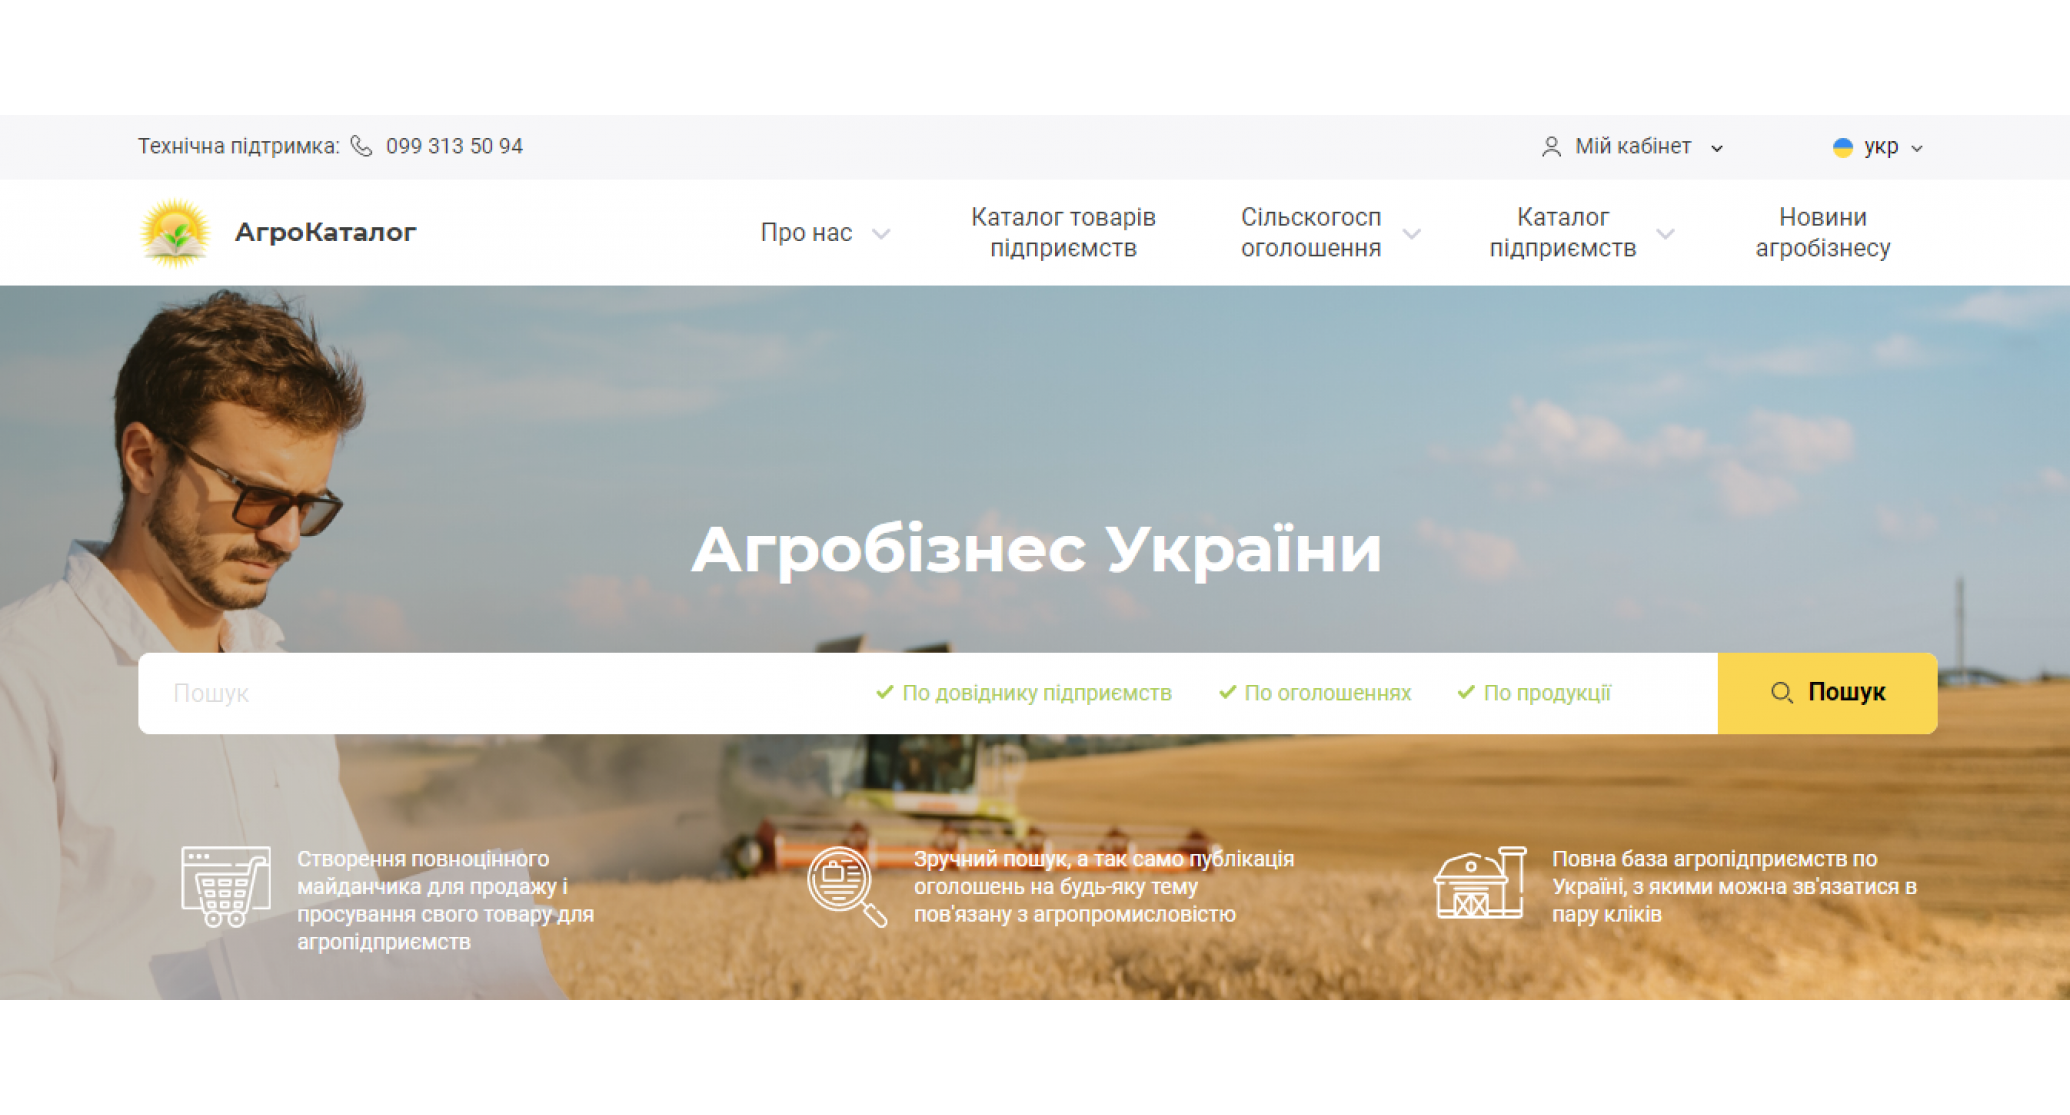Toggle search 'По продукції' option
Image resolution: width=2070 pixels, height=1115 pixels.
point(1534,693)
